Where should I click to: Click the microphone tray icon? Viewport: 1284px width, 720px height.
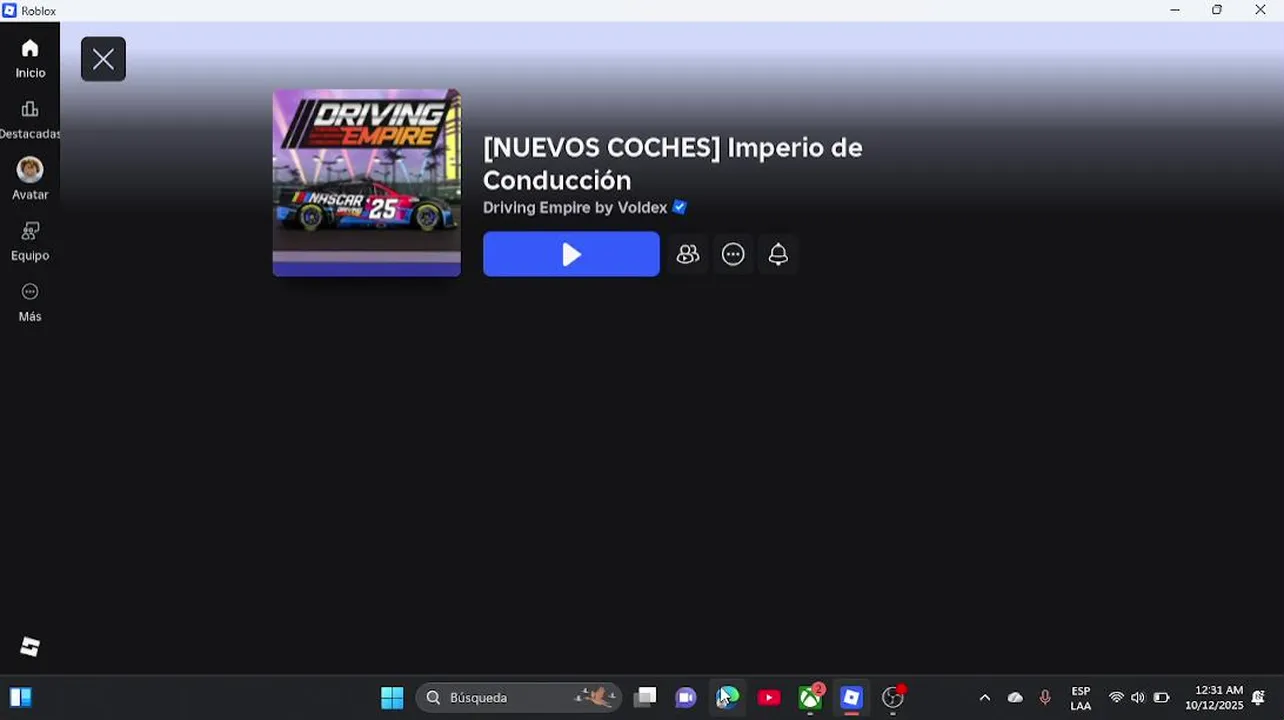1045,698
